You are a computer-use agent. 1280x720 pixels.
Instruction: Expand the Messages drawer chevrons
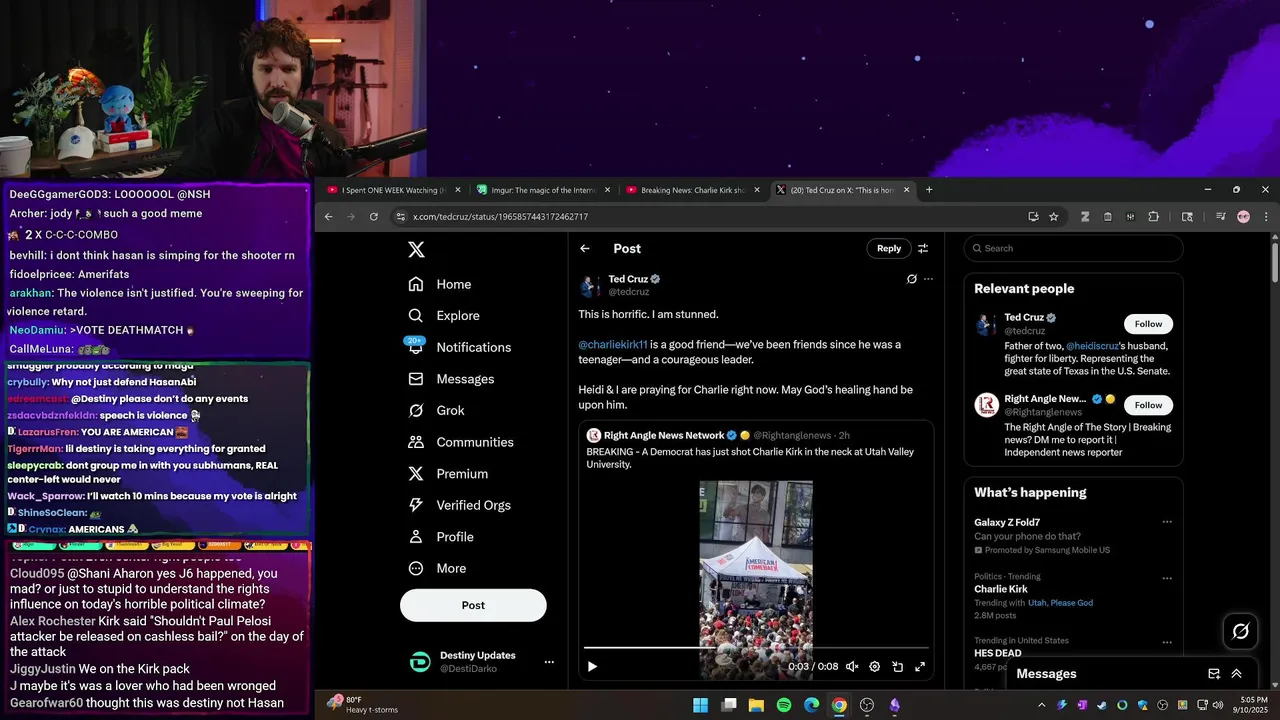click(1236, 674)
